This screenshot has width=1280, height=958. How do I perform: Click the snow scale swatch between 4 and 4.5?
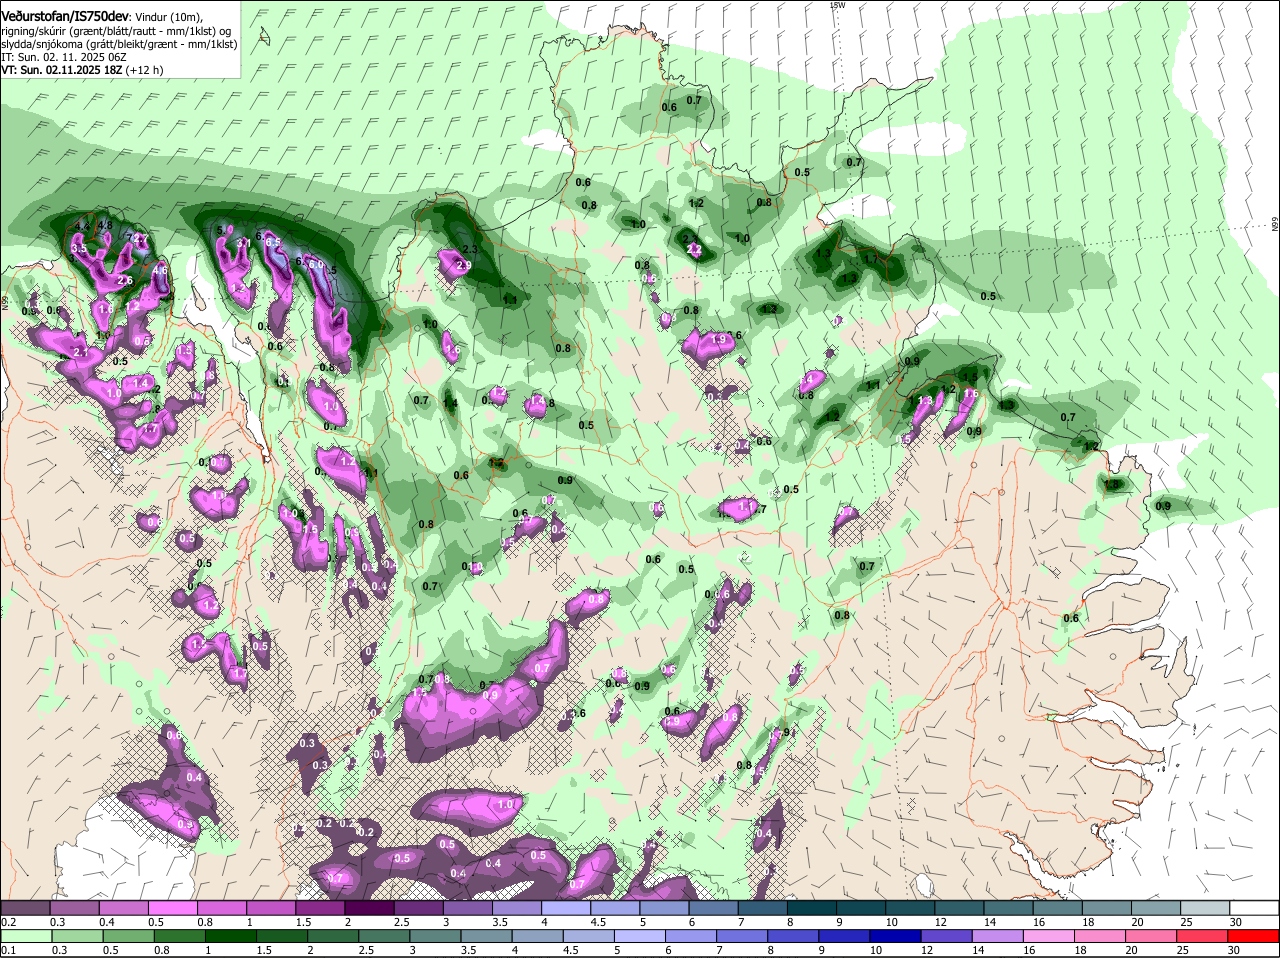click(567, 908)
